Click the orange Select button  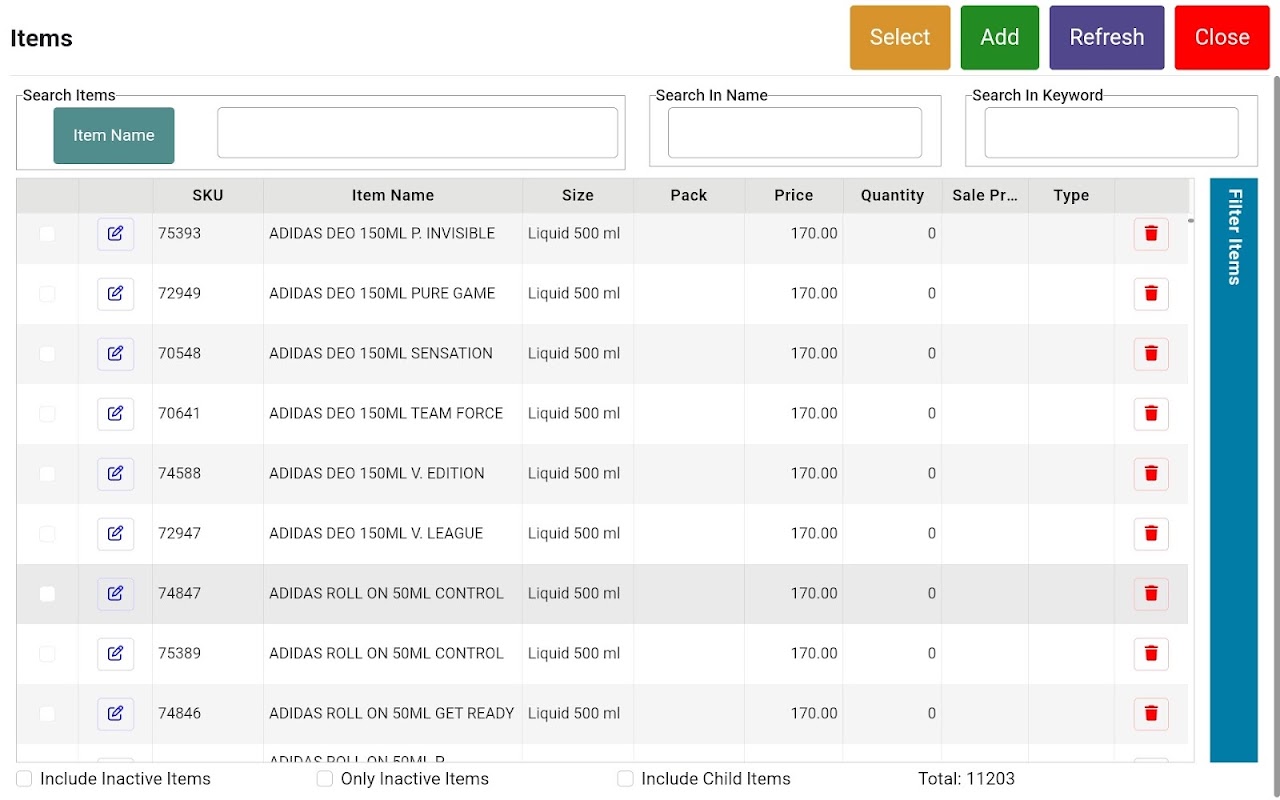pyautogui.click(x=900, y=38)
